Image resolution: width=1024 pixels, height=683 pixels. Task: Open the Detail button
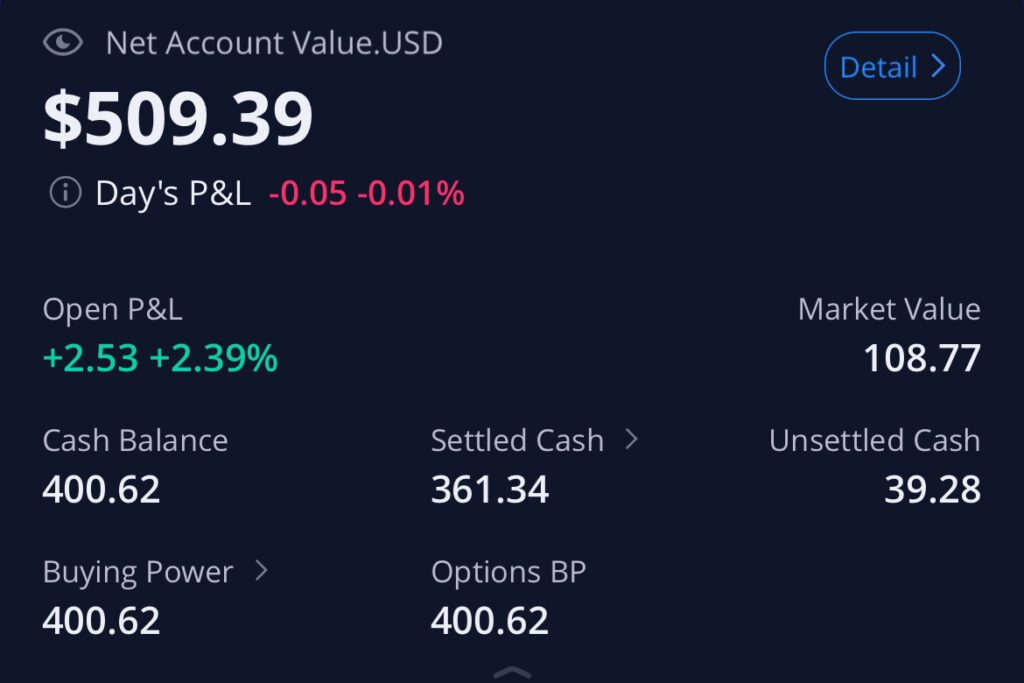pos(892,67)
